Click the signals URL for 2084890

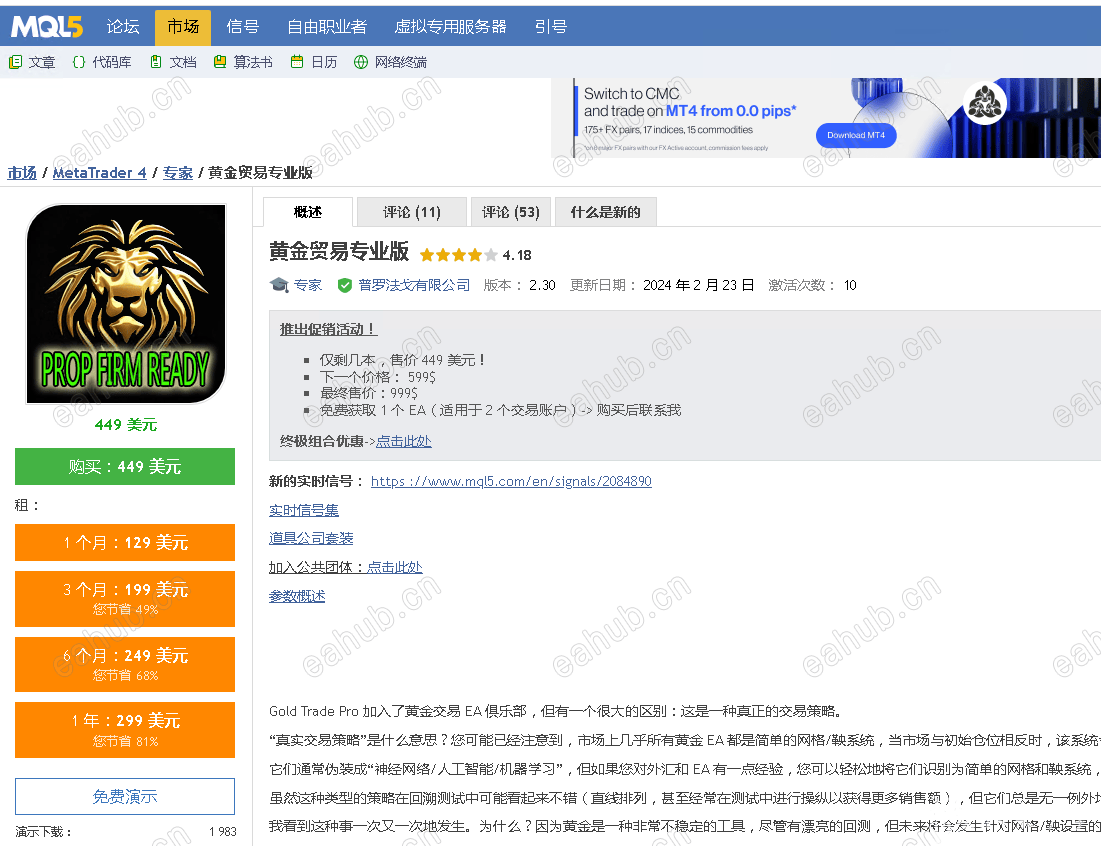tap(511, 481)
